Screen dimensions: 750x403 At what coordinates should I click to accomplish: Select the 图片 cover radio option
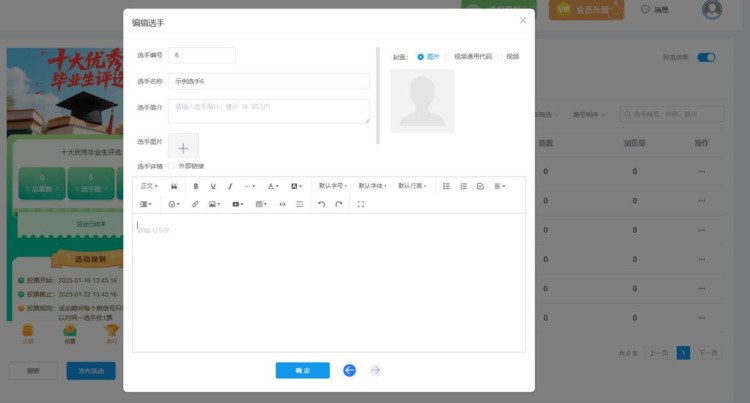pos(421,57)
